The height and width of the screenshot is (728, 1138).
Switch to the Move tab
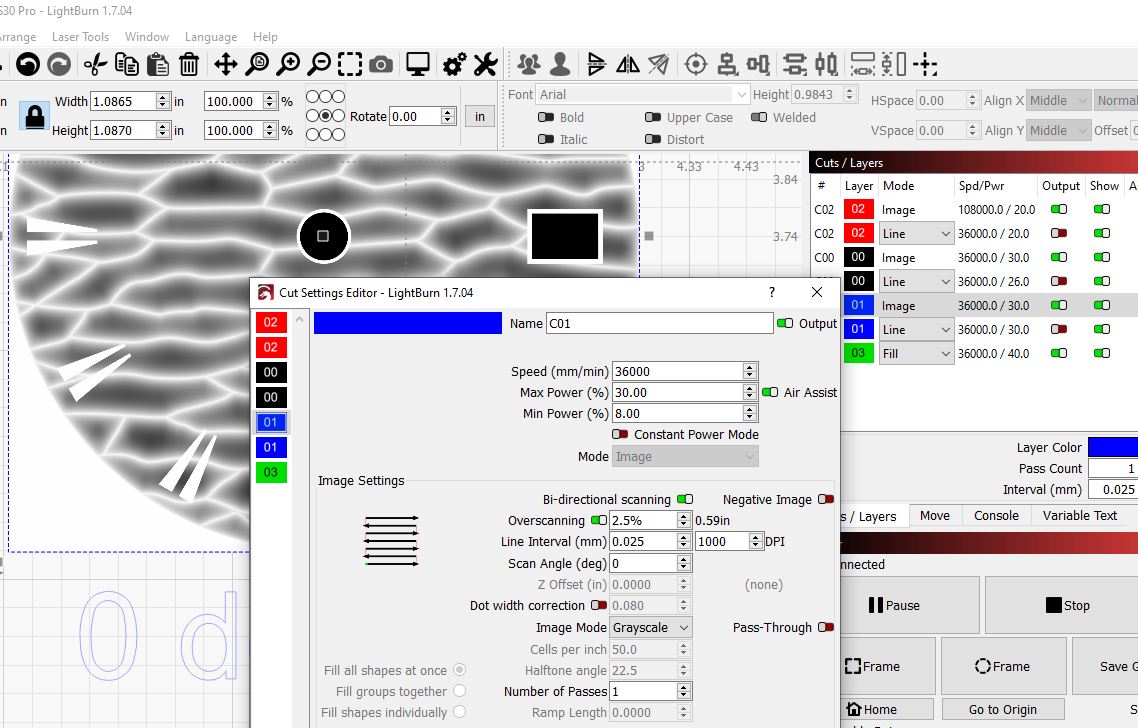coord(935,515)
